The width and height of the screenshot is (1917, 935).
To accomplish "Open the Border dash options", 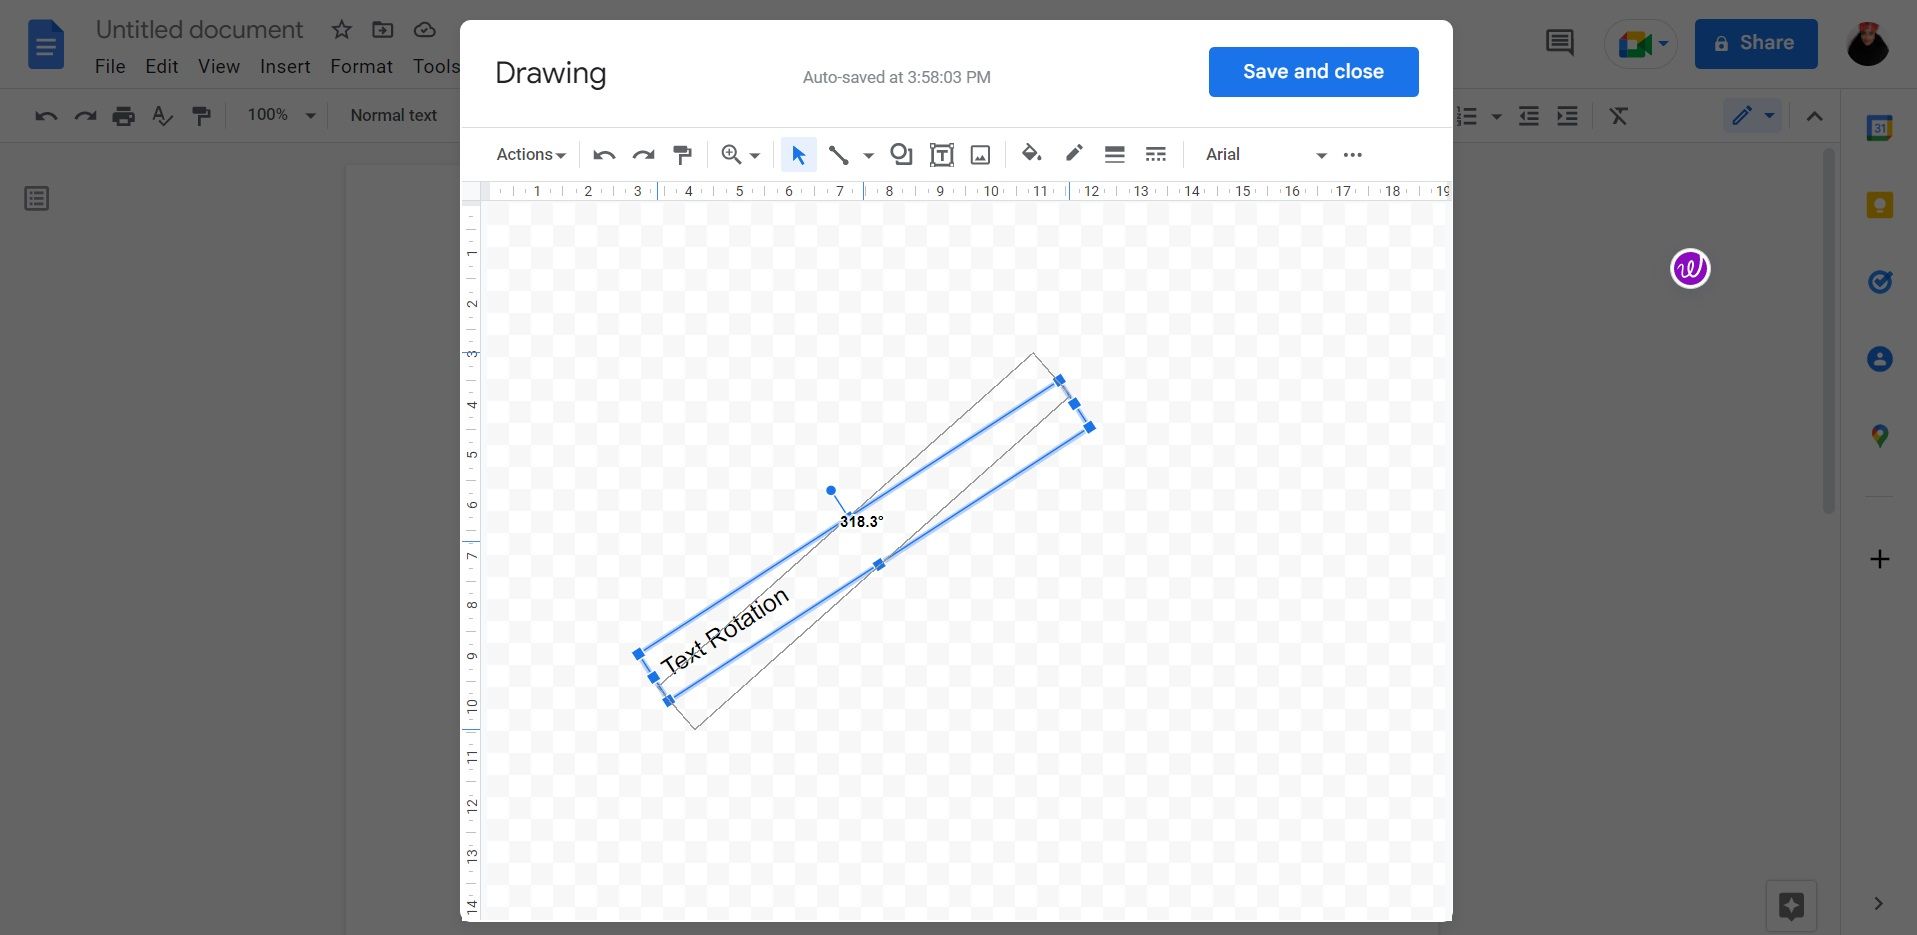I will [x=1155, y=155].
